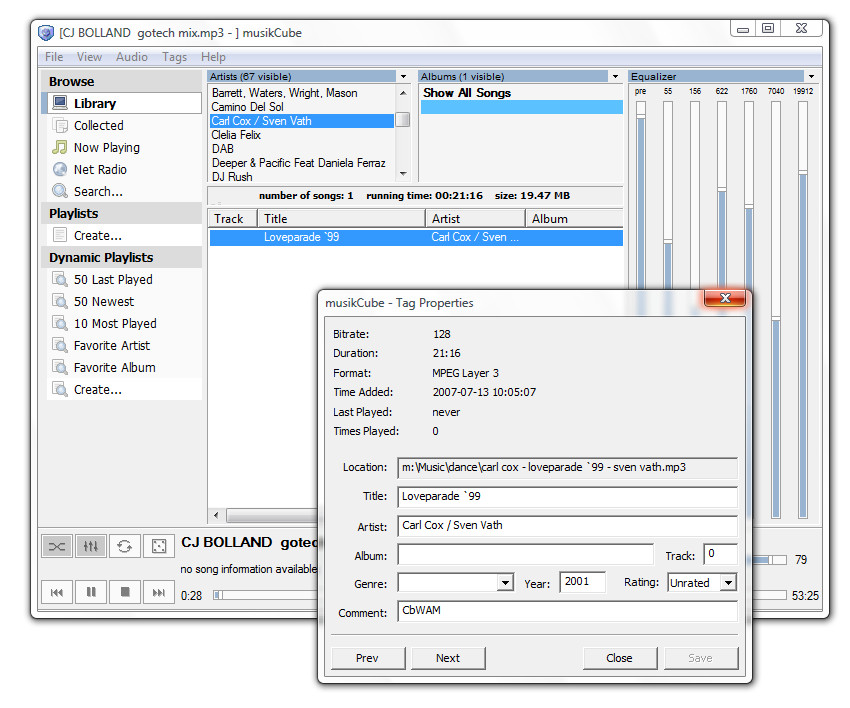Viewport: 850px width, 708px height.
Task: Sort by the Artist column header
Action: 475,219
